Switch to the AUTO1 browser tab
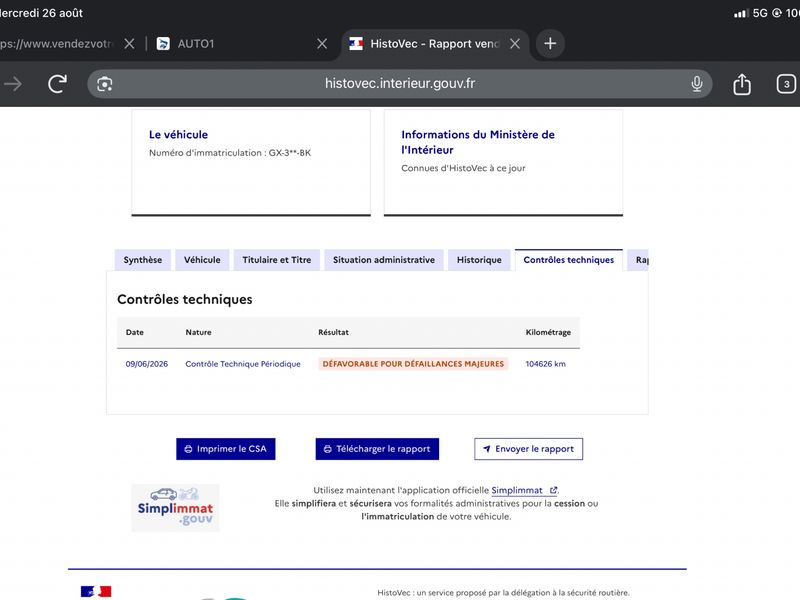 232,44
